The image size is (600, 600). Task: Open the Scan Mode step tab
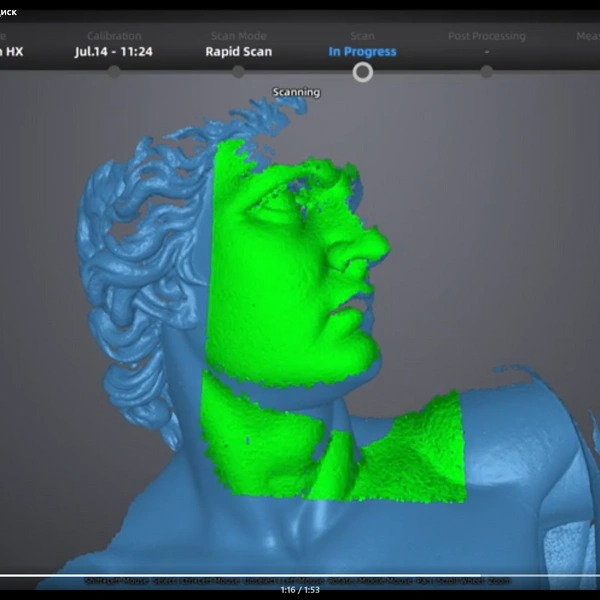tap(238, 36)
